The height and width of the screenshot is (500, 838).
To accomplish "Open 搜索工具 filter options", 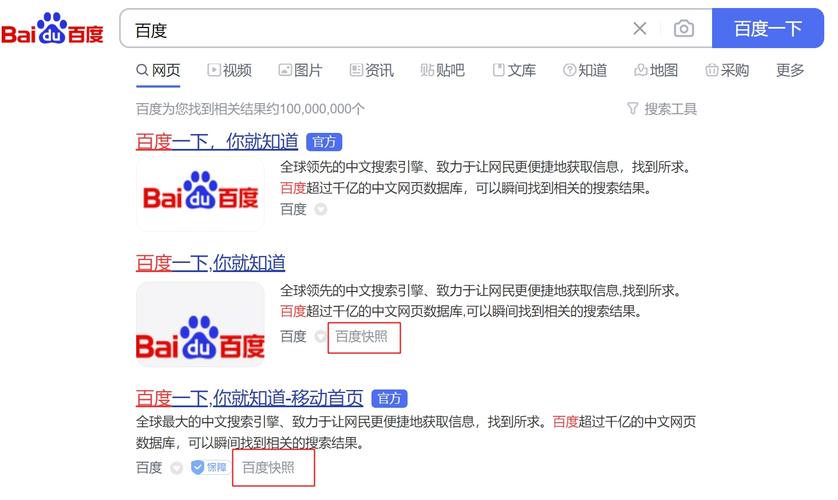I will pos(662,109).
